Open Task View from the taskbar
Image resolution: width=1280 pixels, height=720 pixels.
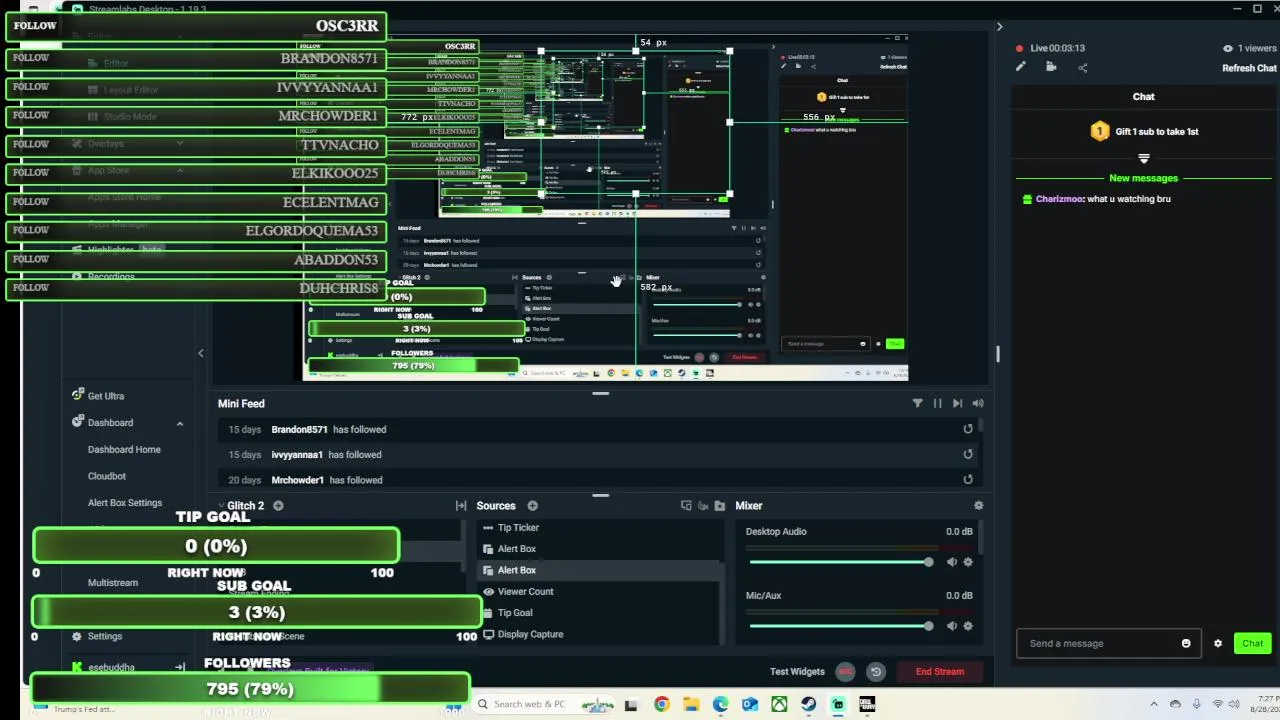point(631,704)
